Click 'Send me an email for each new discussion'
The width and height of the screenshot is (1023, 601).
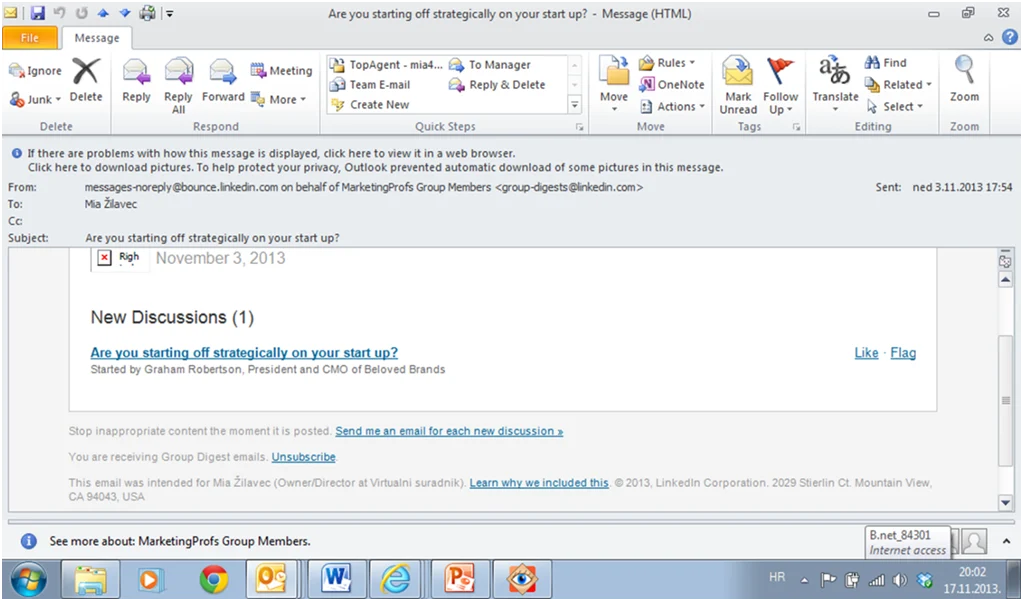tap(449, 431)
